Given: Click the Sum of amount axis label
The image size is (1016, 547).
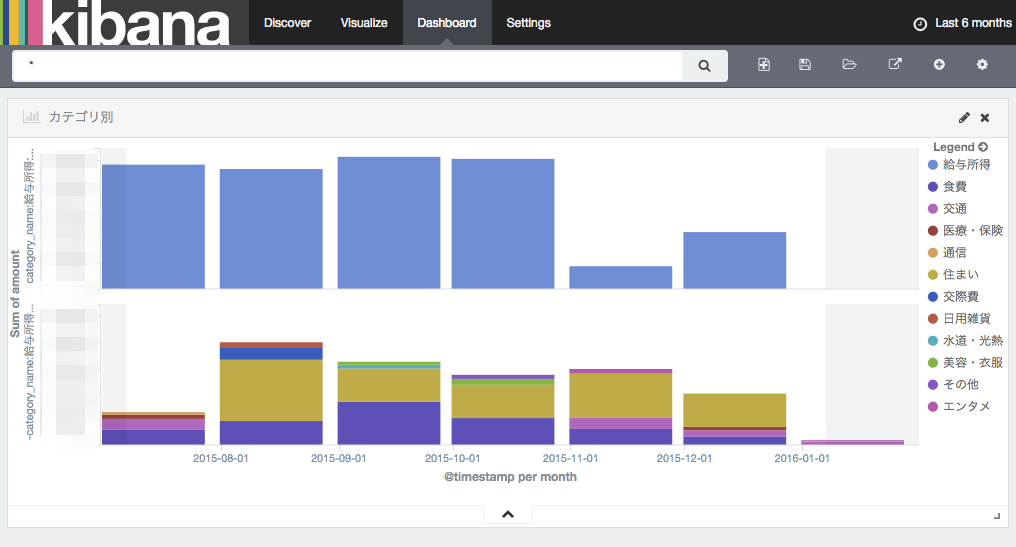Looking at the screenshot, I should pos(16,294).
